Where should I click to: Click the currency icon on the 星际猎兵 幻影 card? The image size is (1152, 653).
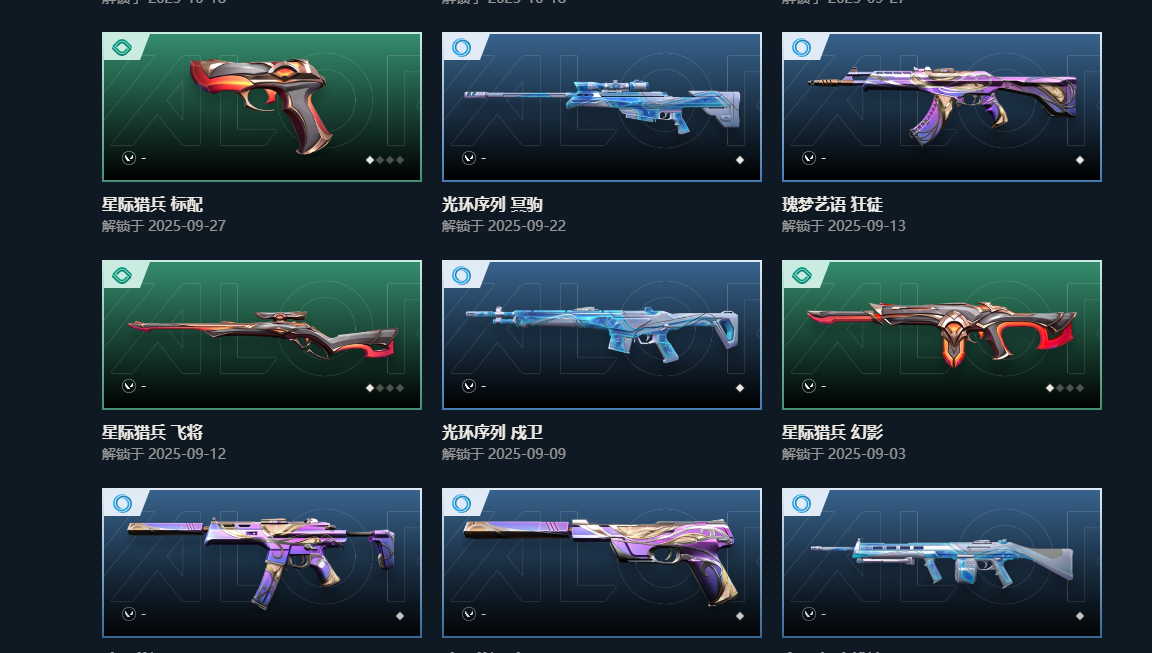pyautogui.click(x=809, y=386)
